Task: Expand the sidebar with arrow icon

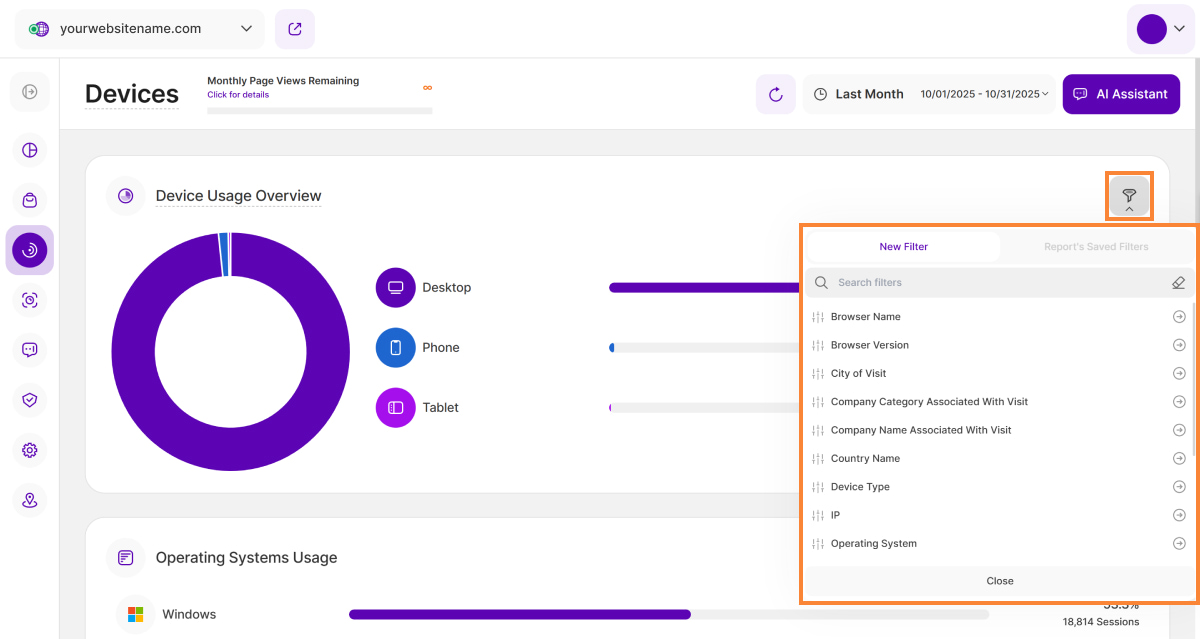Action: pos(30,92)
